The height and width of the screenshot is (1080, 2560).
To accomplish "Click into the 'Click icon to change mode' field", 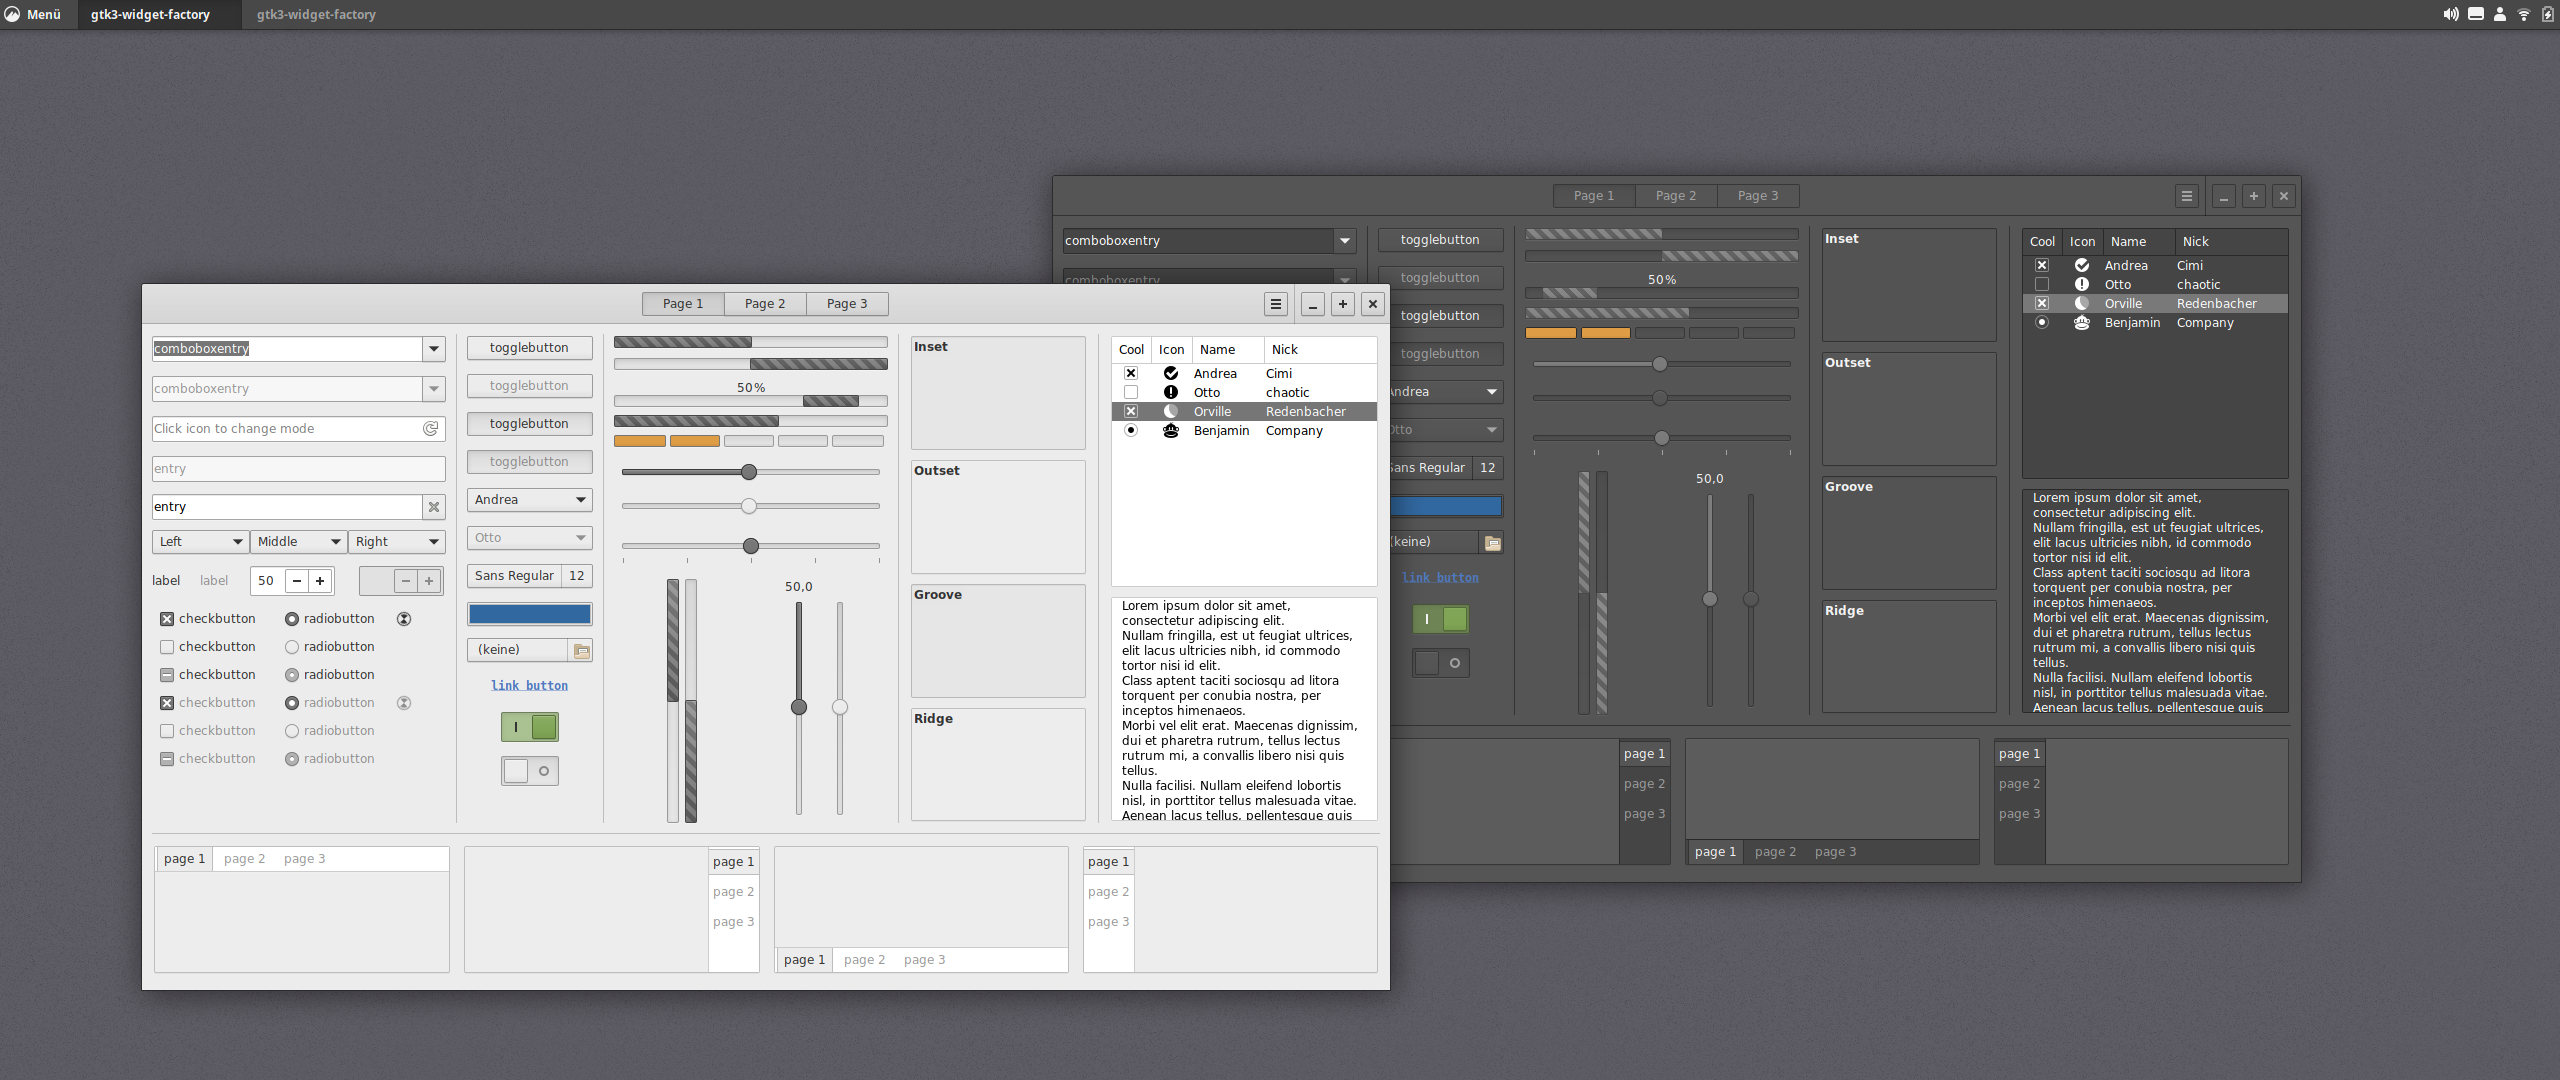I will pyautogui.click(x=299, y=429).
